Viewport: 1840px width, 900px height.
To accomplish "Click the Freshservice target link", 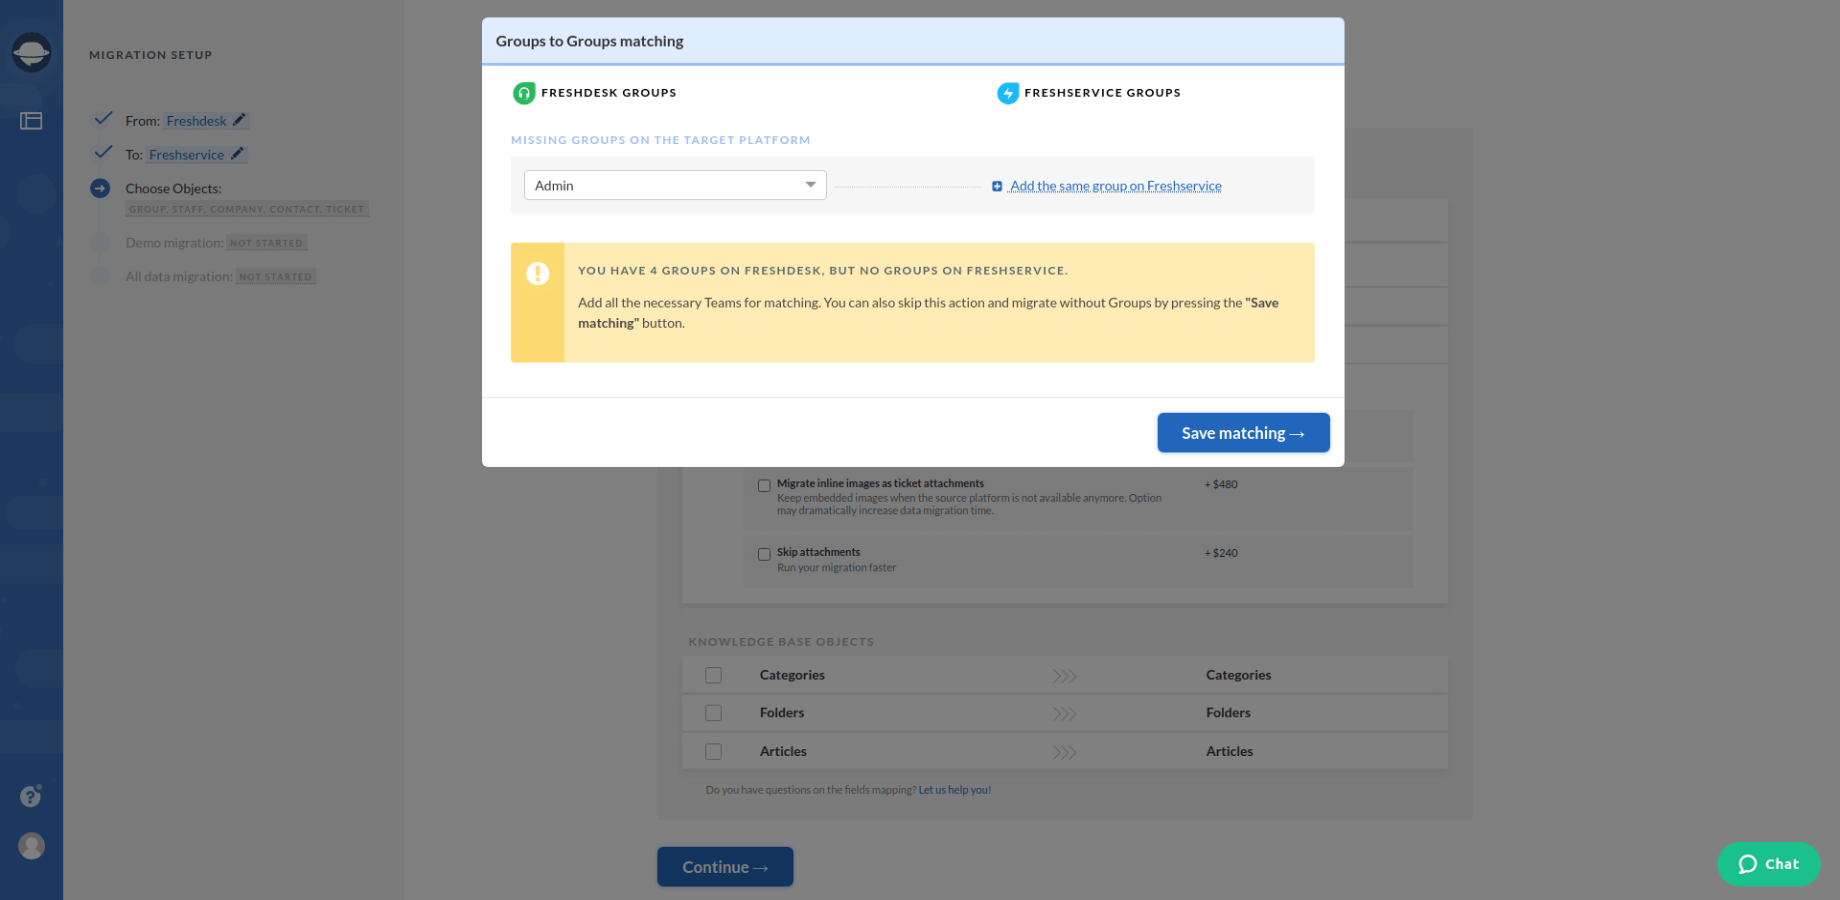I will (x=186, y=155).
